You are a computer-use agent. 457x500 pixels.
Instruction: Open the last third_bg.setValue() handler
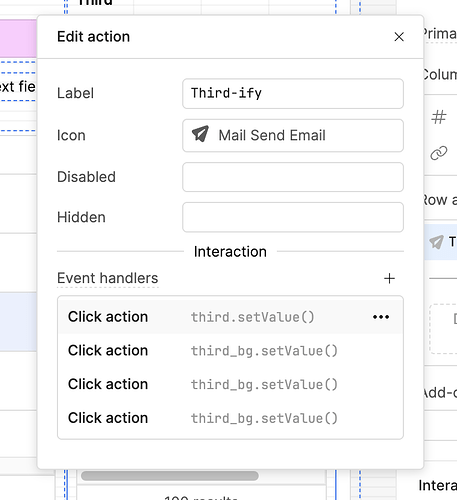pos(230,418)
